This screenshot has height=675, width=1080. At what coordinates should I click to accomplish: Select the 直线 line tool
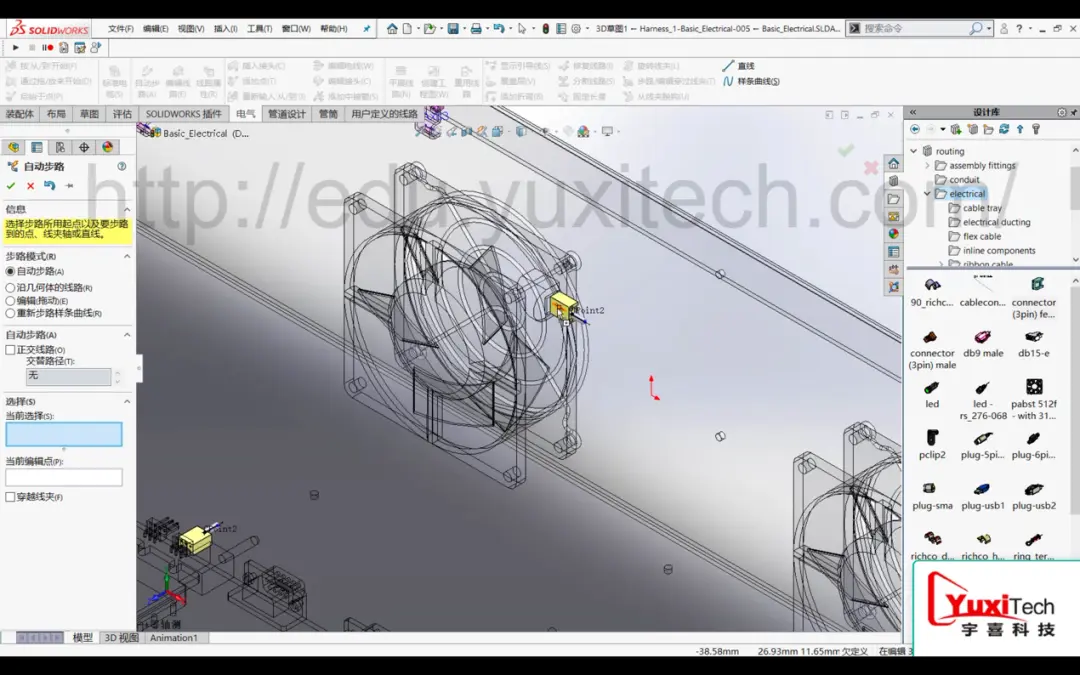(738, 65)
